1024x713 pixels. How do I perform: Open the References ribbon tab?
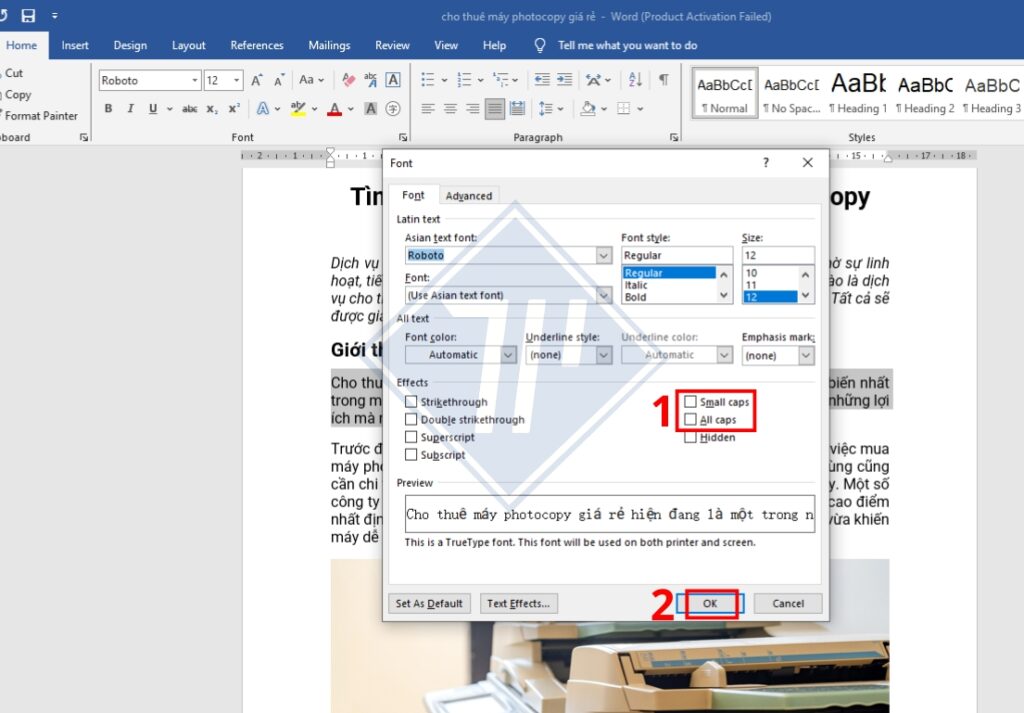tap(257, 45)
